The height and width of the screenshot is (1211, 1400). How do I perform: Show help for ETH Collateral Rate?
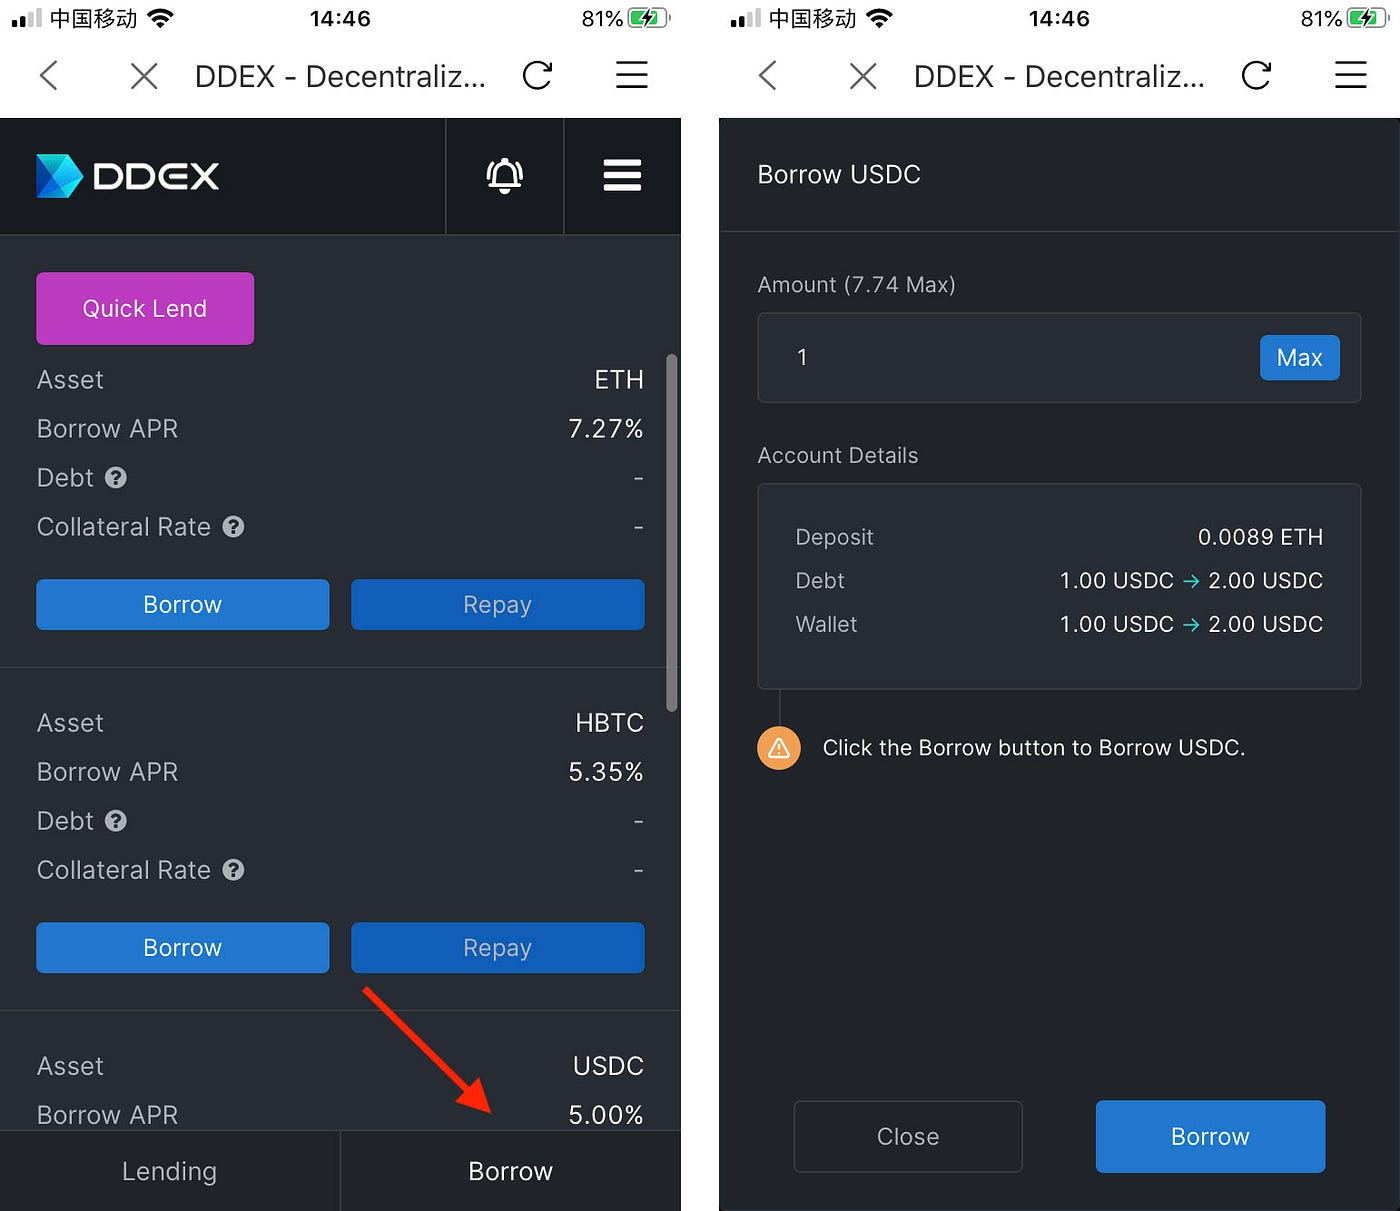tap(233, 527)
